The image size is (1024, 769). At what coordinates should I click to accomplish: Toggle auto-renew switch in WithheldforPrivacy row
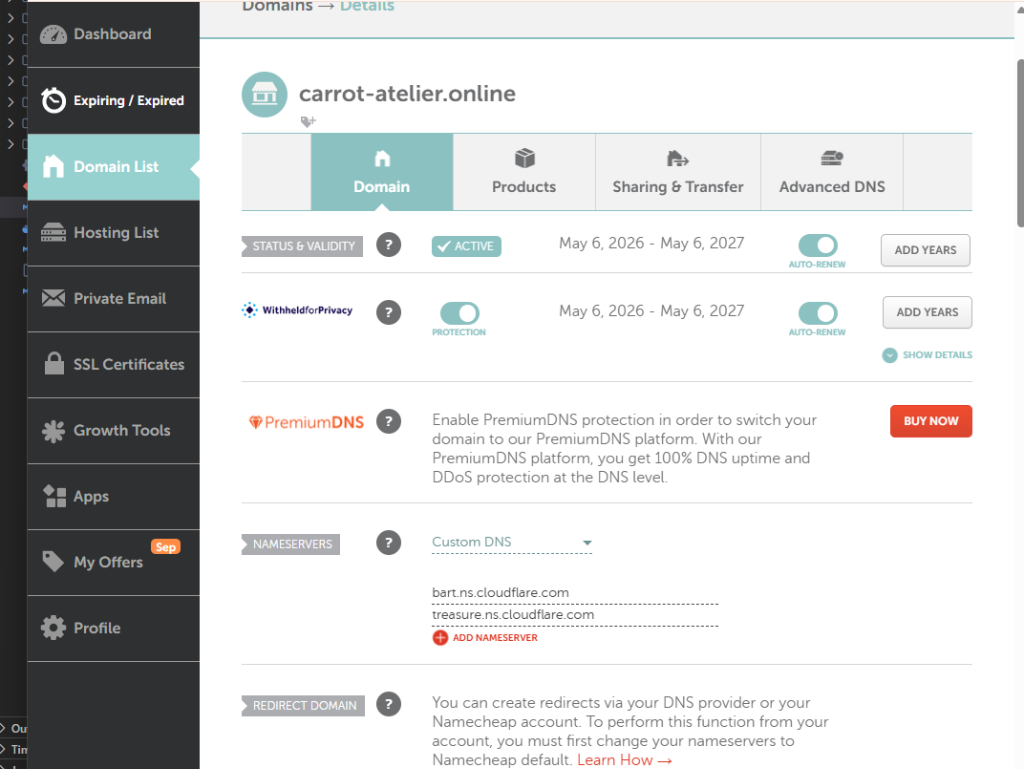point(818,313)
